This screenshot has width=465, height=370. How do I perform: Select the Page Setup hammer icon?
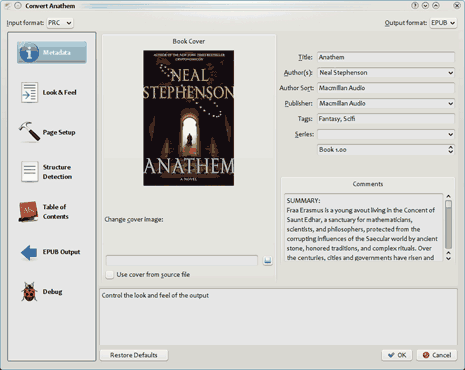tap(29, 132)
